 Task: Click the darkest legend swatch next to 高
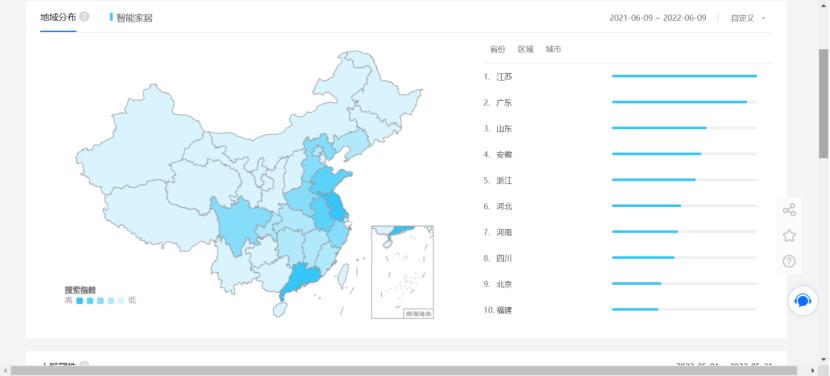(80, 301)
